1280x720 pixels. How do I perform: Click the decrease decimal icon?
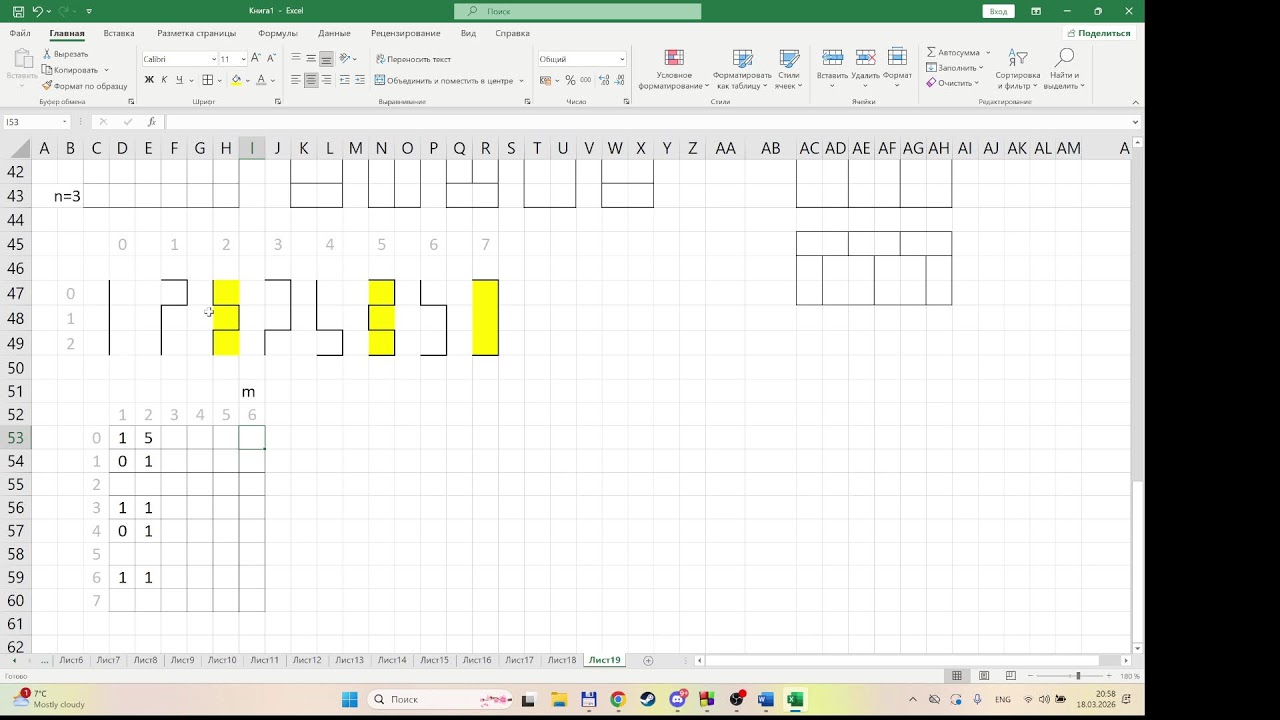617,80
